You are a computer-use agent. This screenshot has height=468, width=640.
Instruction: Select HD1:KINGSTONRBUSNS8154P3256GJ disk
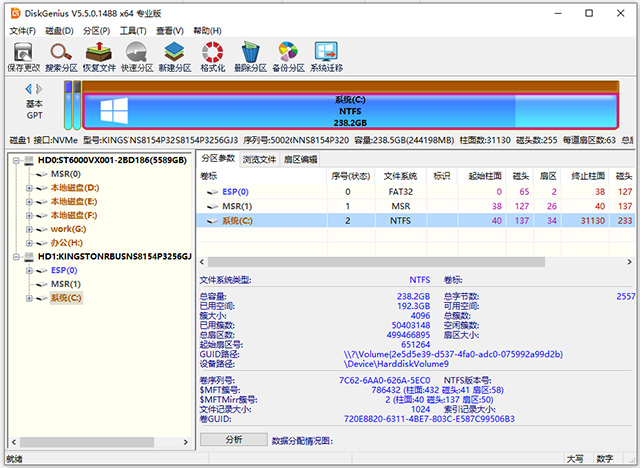[115, 257]
